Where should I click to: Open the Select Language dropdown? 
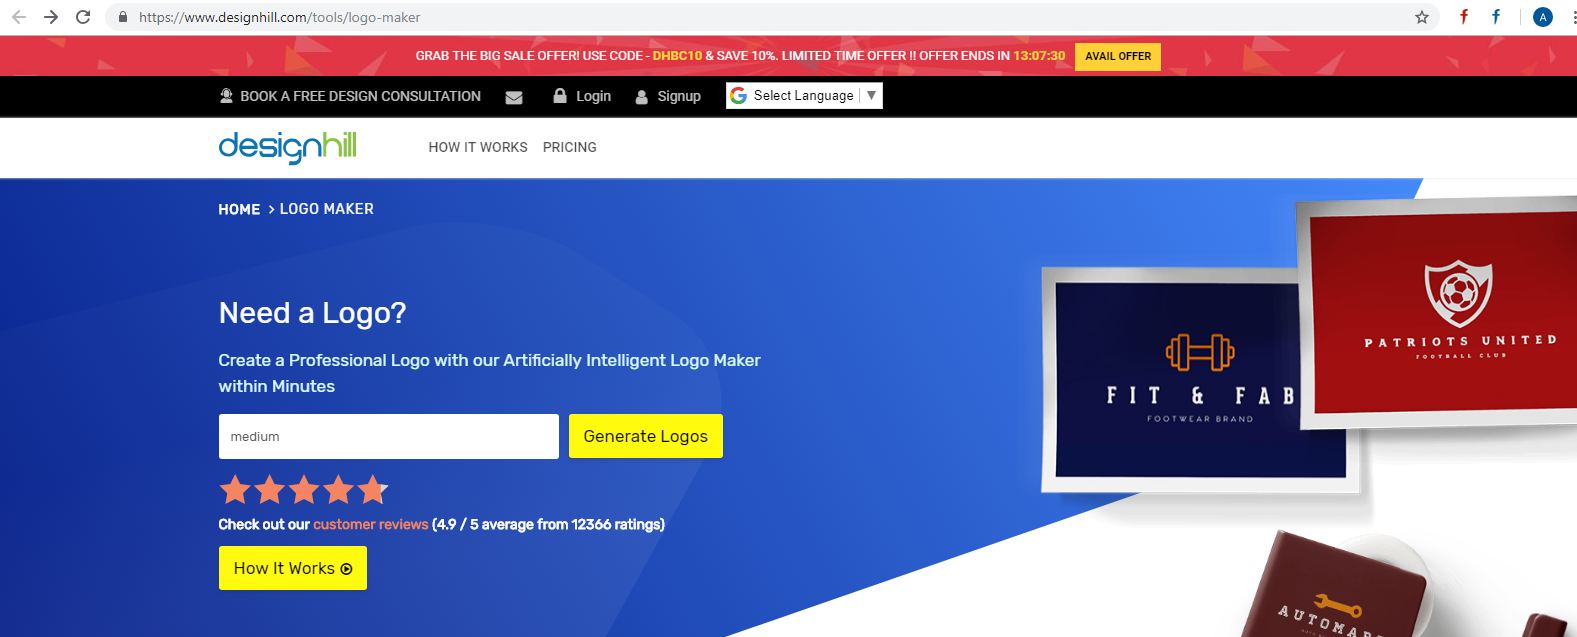pos(804,96)
